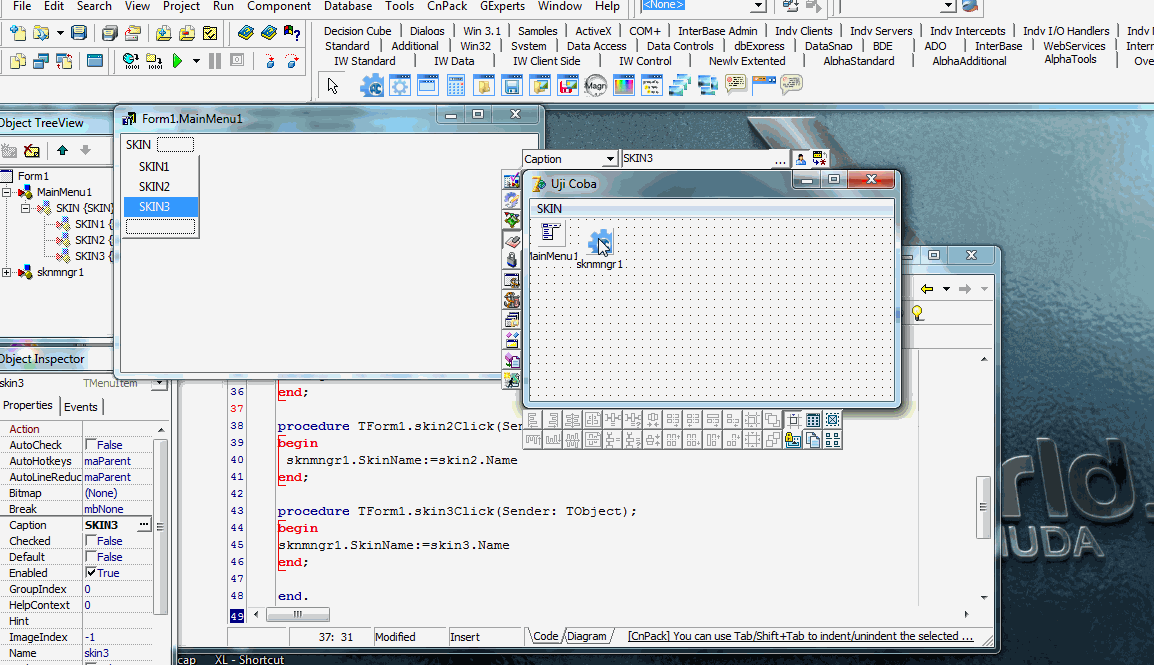Click the Name property value field
This screenshot has height=665, width=1154.
click(x=117, y=653)
